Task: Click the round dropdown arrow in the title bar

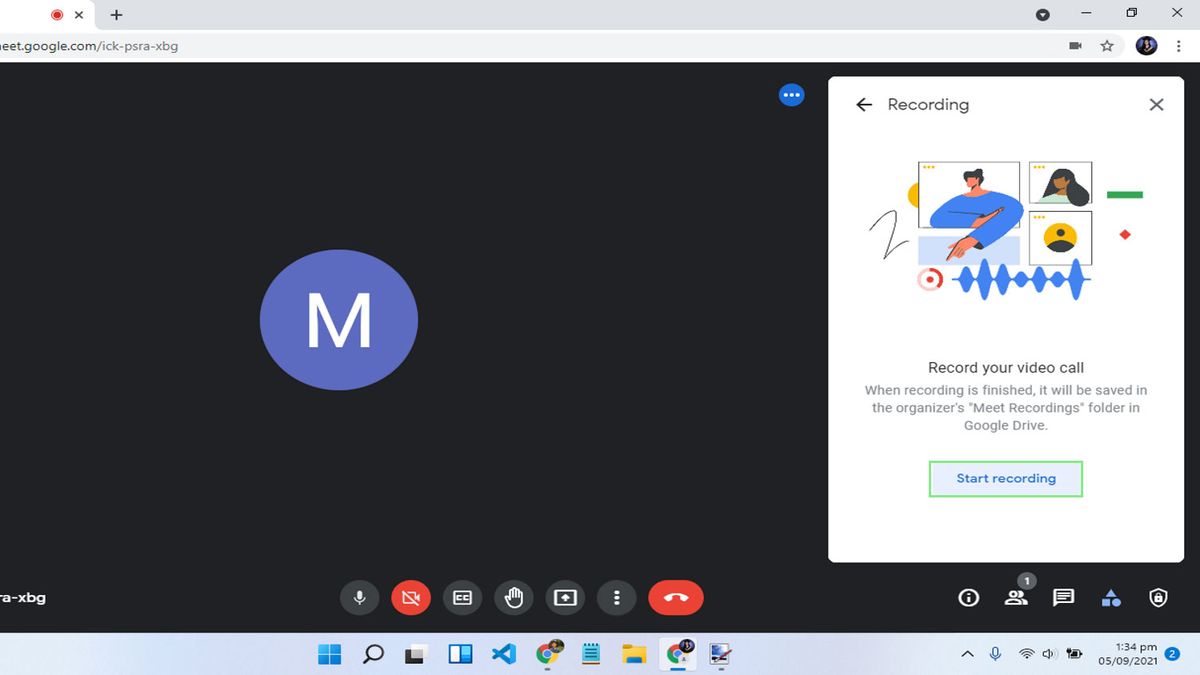Action: tap(1043, 14)
